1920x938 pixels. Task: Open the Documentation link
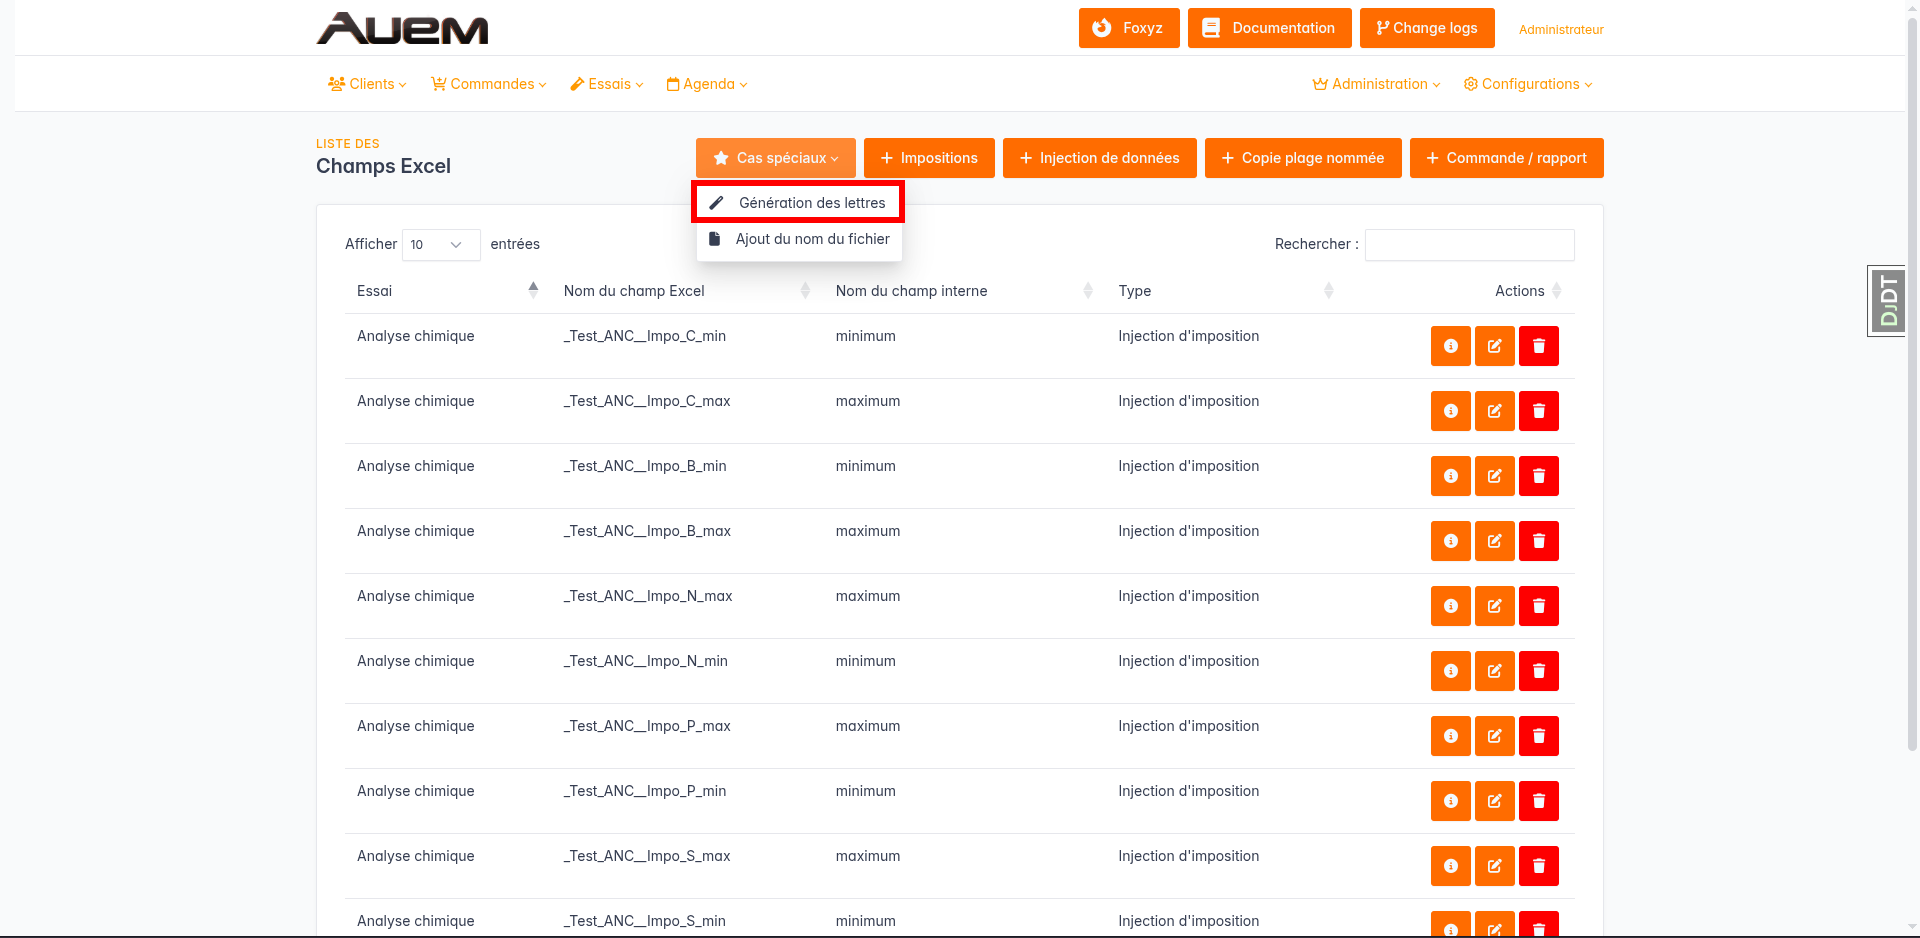(x=1269, y=28)
